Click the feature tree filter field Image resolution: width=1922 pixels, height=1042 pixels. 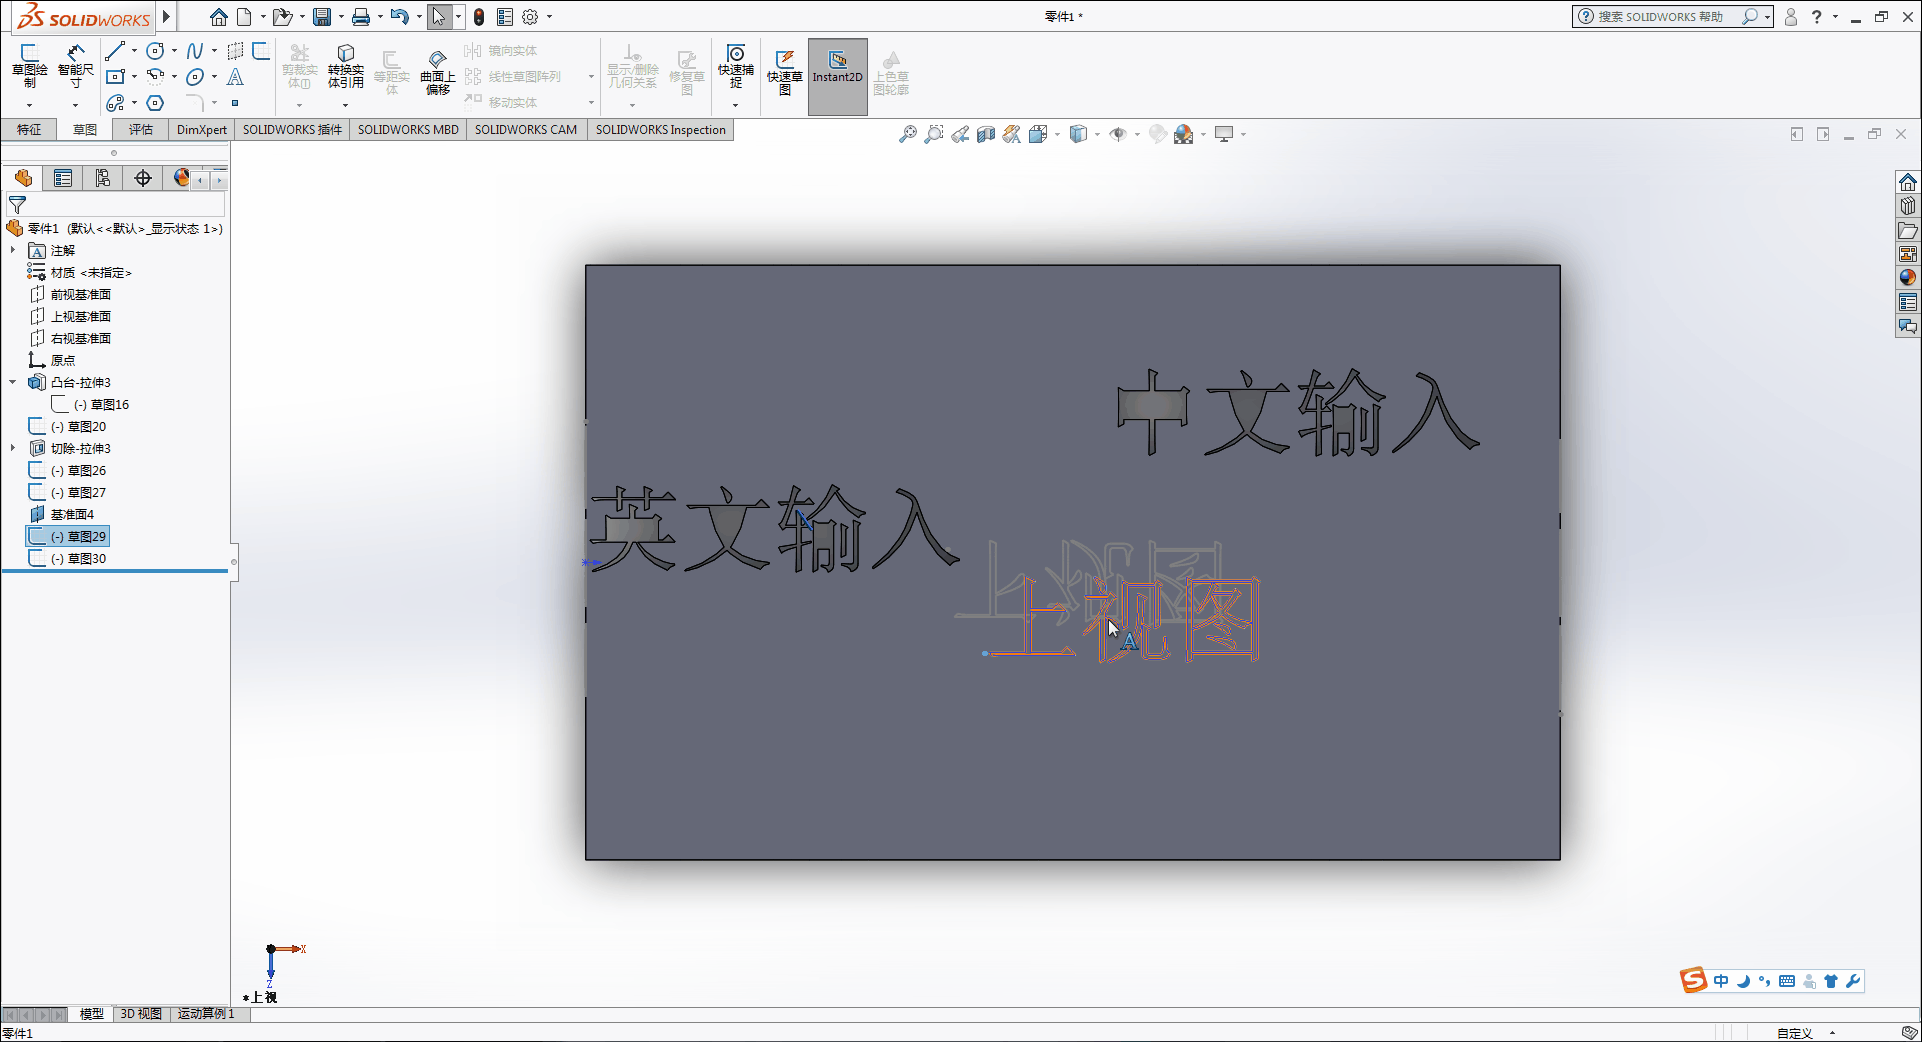(115, 205)
